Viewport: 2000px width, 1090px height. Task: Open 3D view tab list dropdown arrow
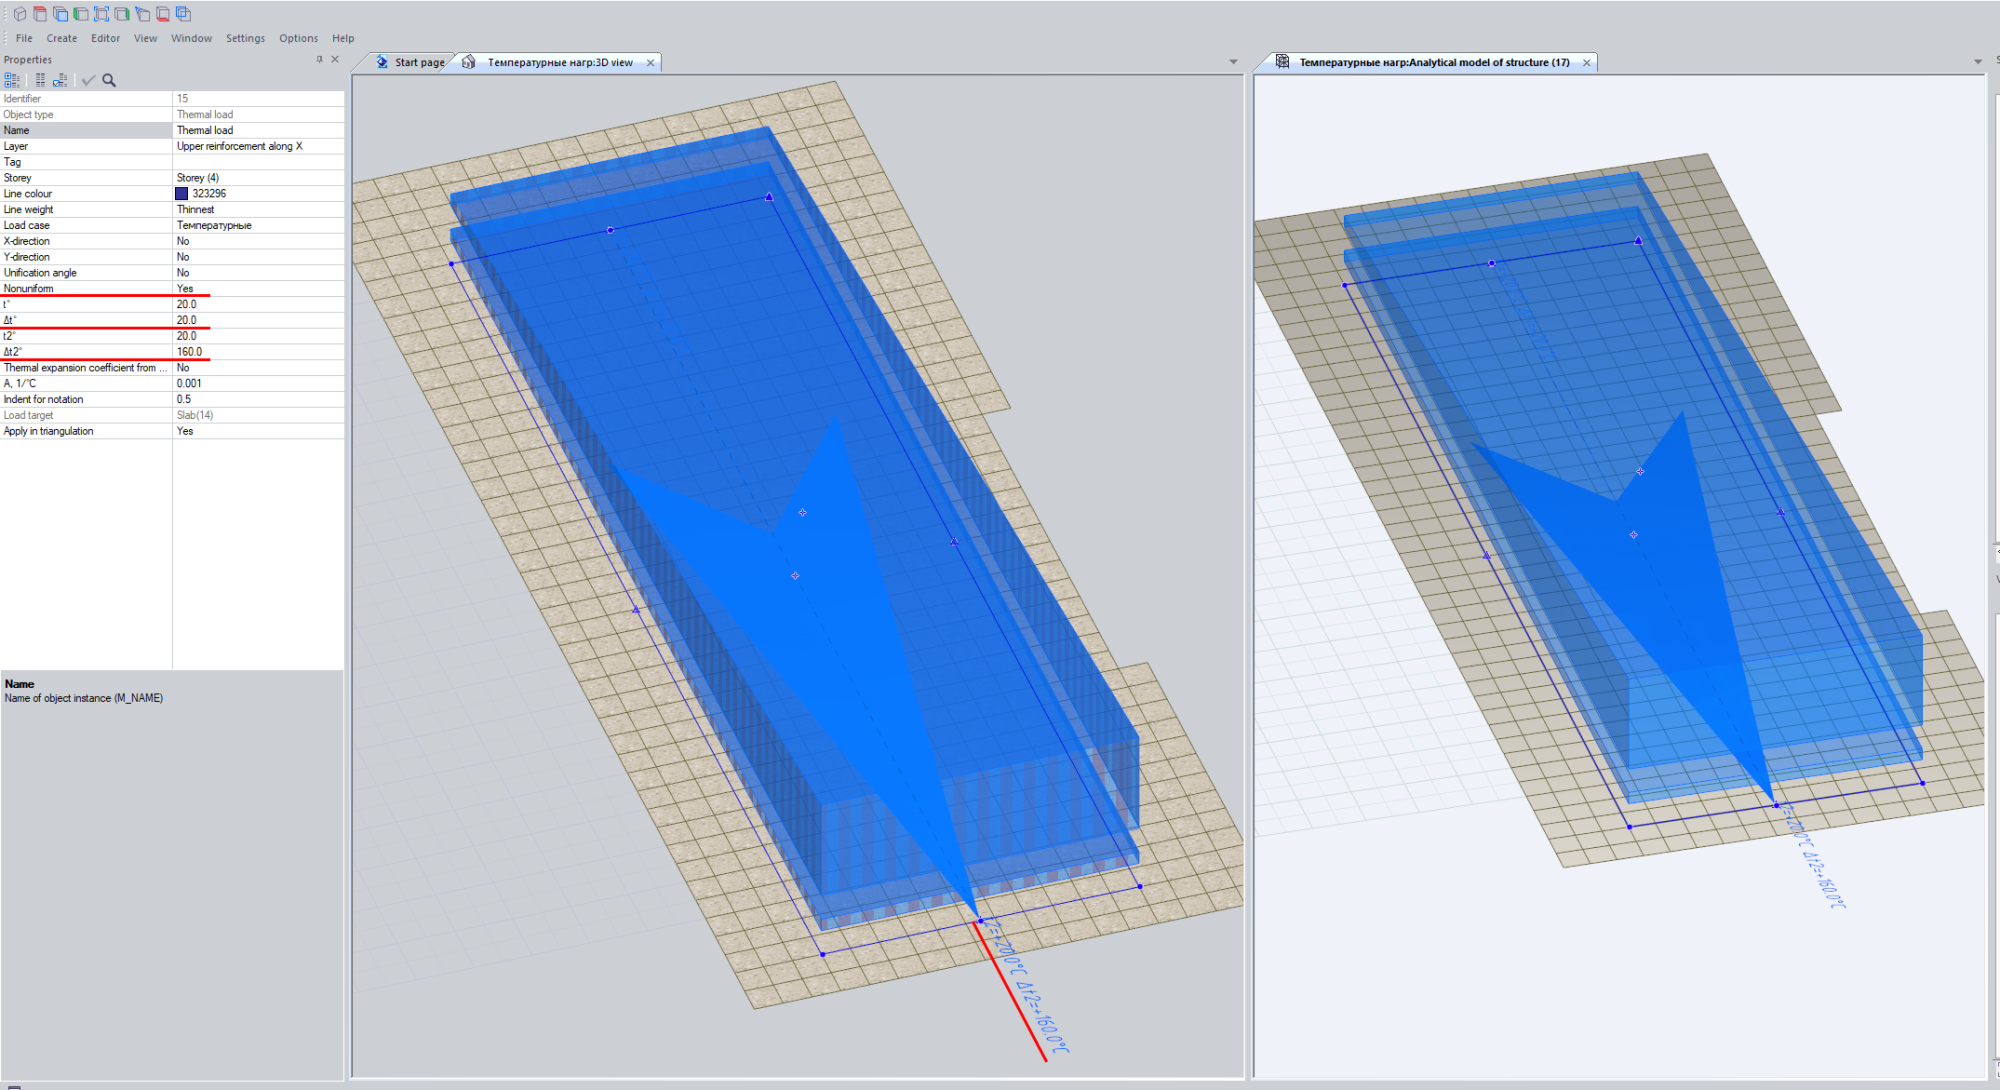coord(1233,62)
